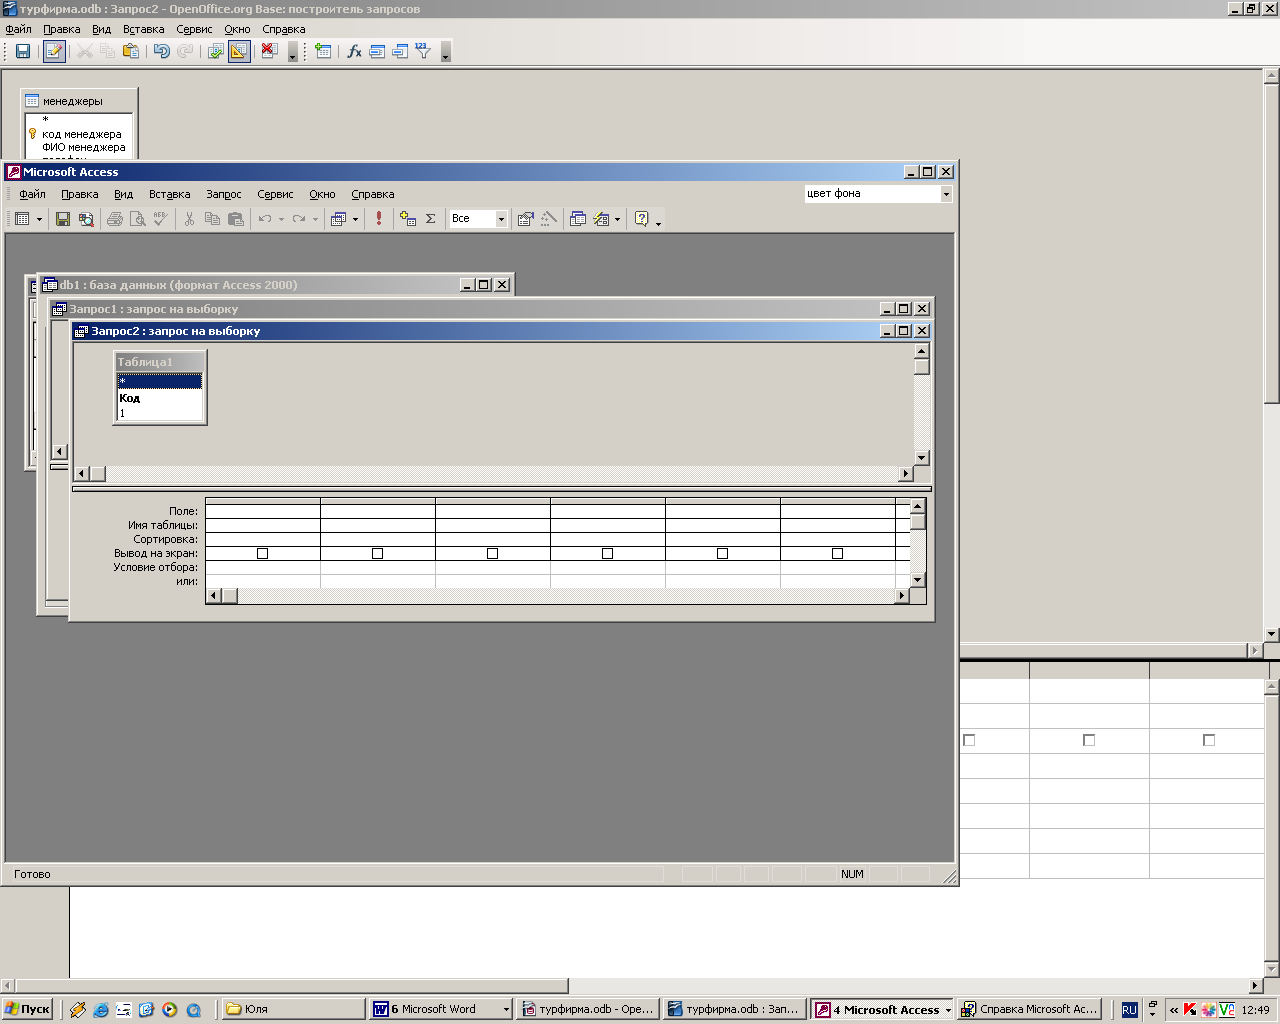Viewport: 1280px width, 1024px height.
Task: Run the query with the red exclamation icon
Action: tap(379, 219)
